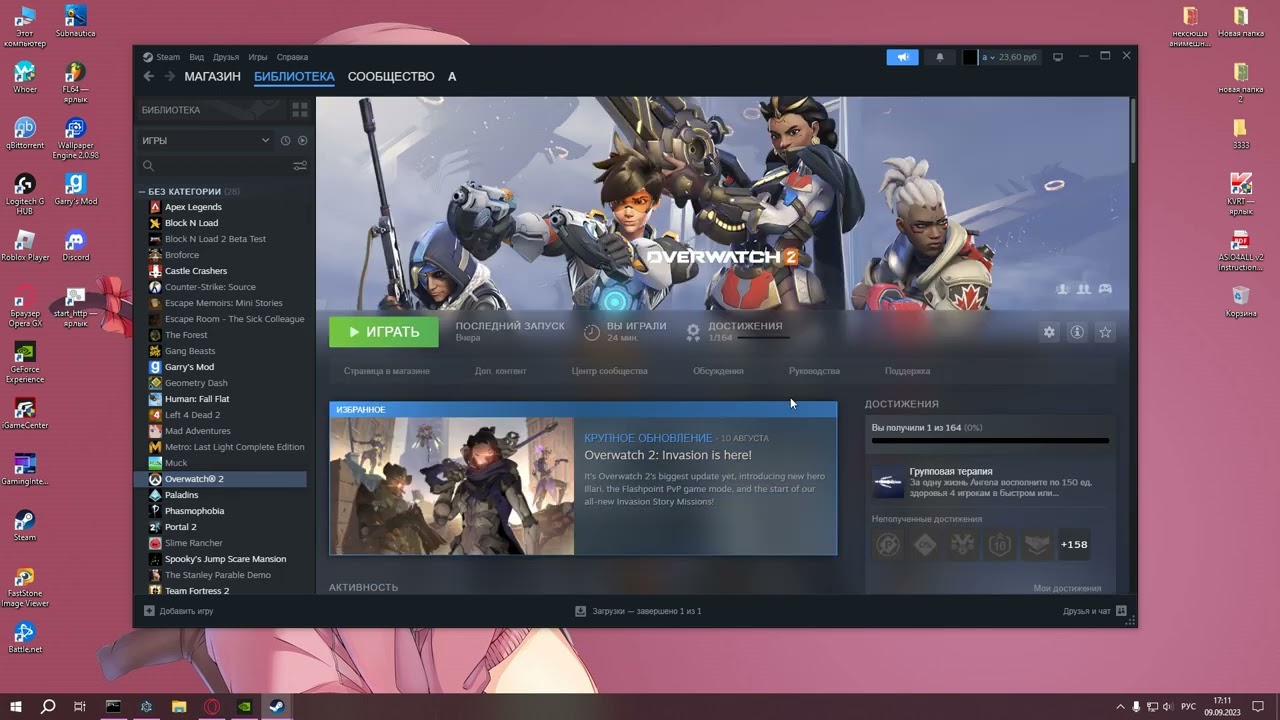The width and height of the screenshot is (1280, 720).
Task: Open advanced filter settings icon
Action: click(x=299, y=166)
